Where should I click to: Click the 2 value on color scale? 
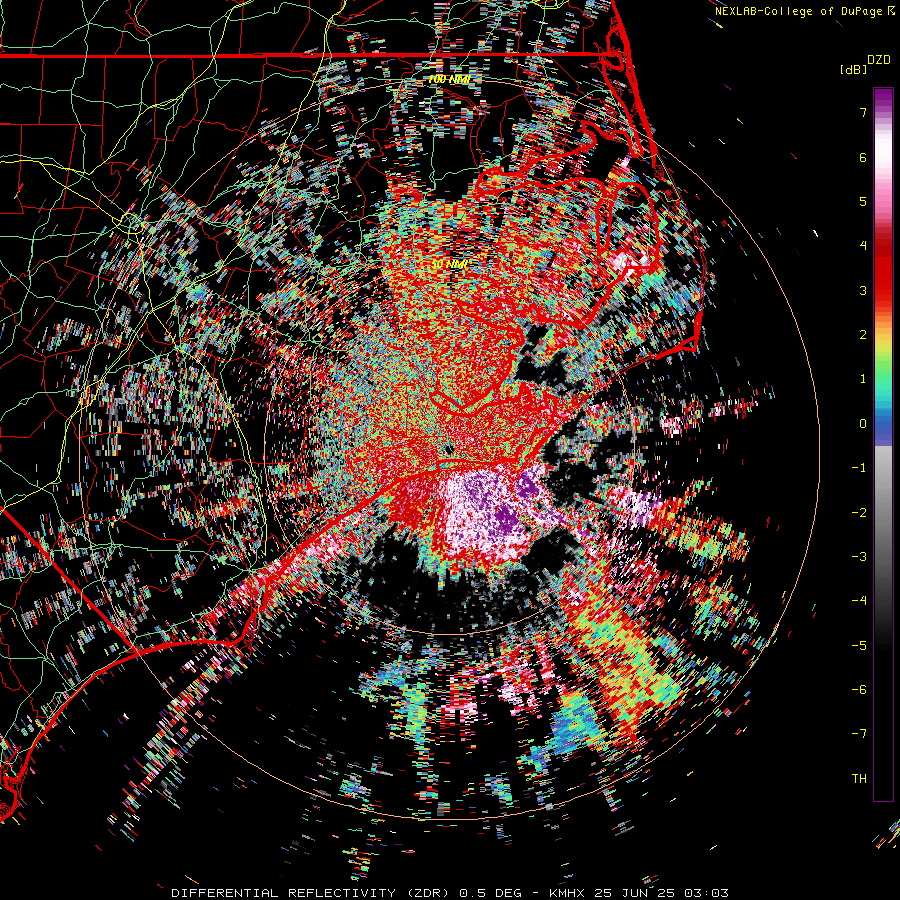coord(863,335)
